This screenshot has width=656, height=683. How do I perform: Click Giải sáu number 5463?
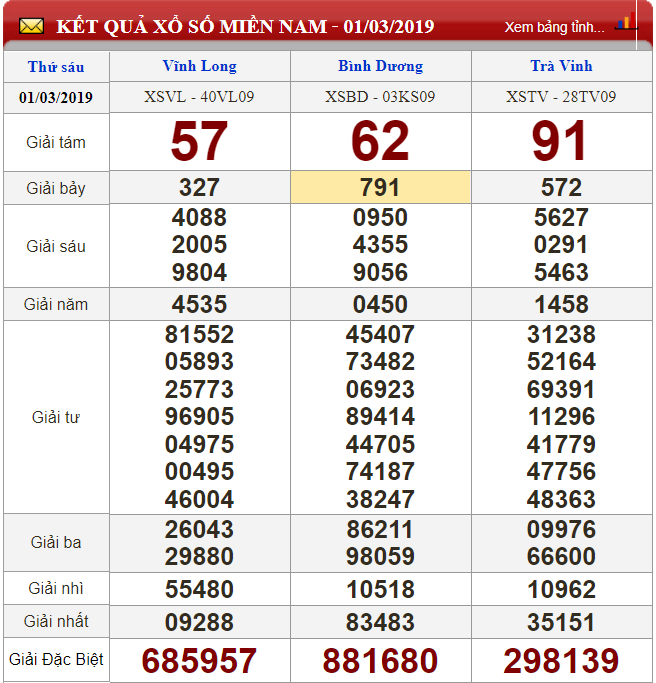click(x=561, y=273)
